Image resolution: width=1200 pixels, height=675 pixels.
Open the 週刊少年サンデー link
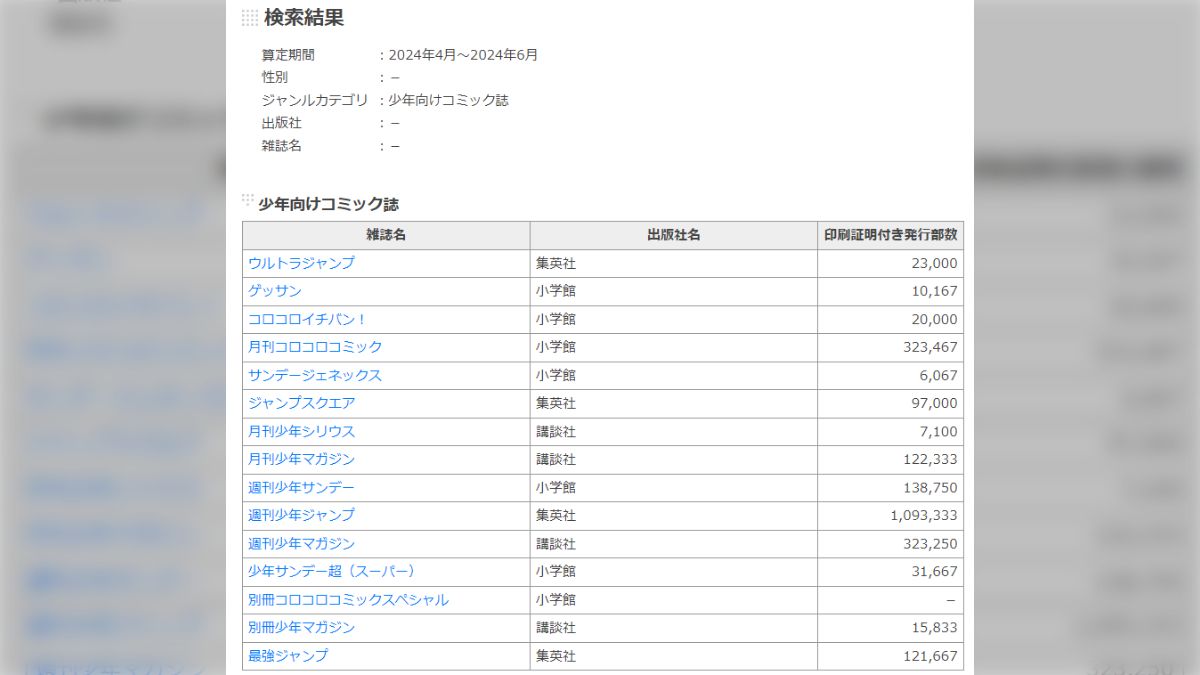click(302, 487)
